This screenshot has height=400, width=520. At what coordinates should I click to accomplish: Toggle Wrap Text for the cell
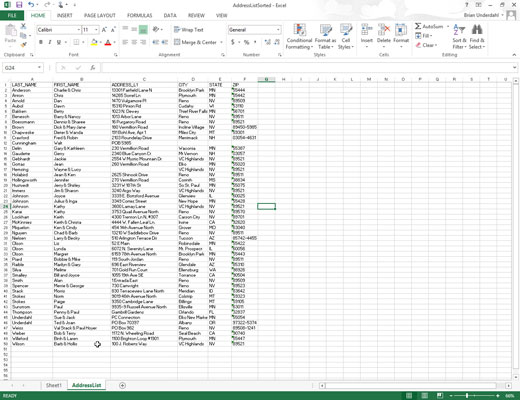pos(189,30)
